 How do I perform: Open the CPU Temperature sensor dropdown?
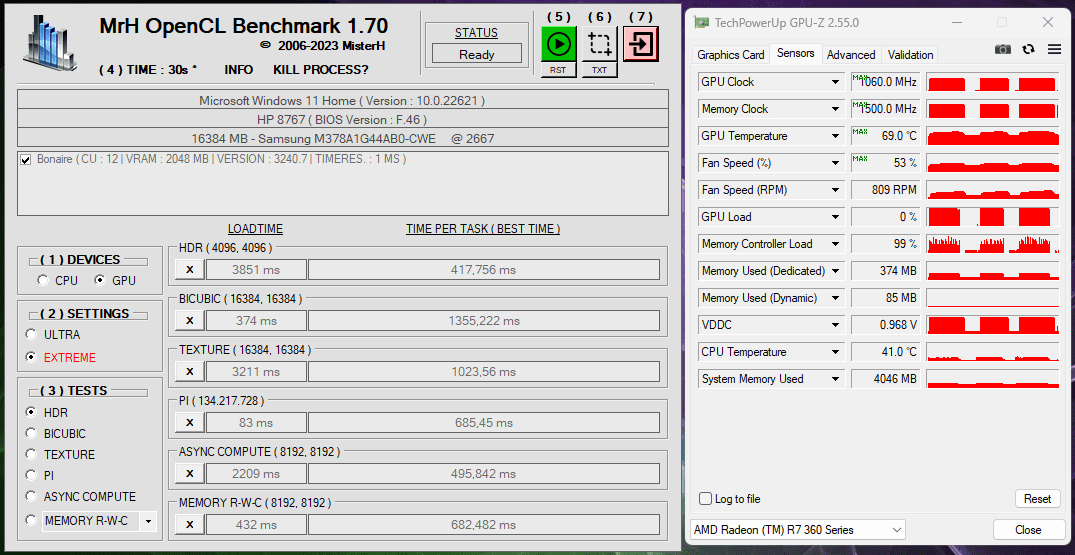(835, 352)
